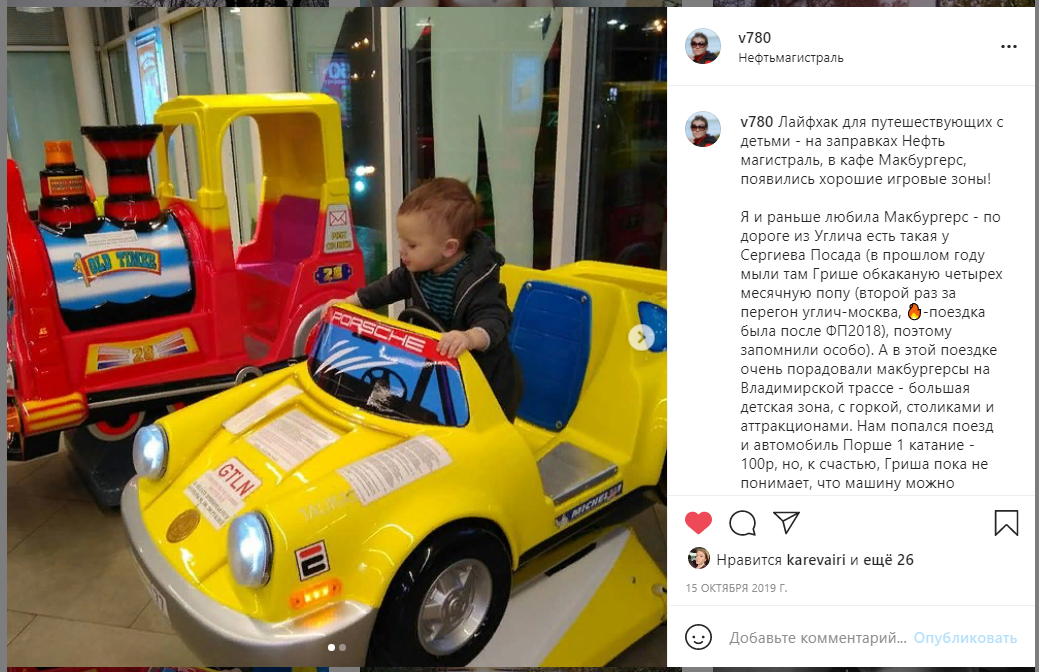1039x672 pixels.
Task: Focus the Добавьте комментарий input field
Action: pyautogui.click(x=818, y=638)
